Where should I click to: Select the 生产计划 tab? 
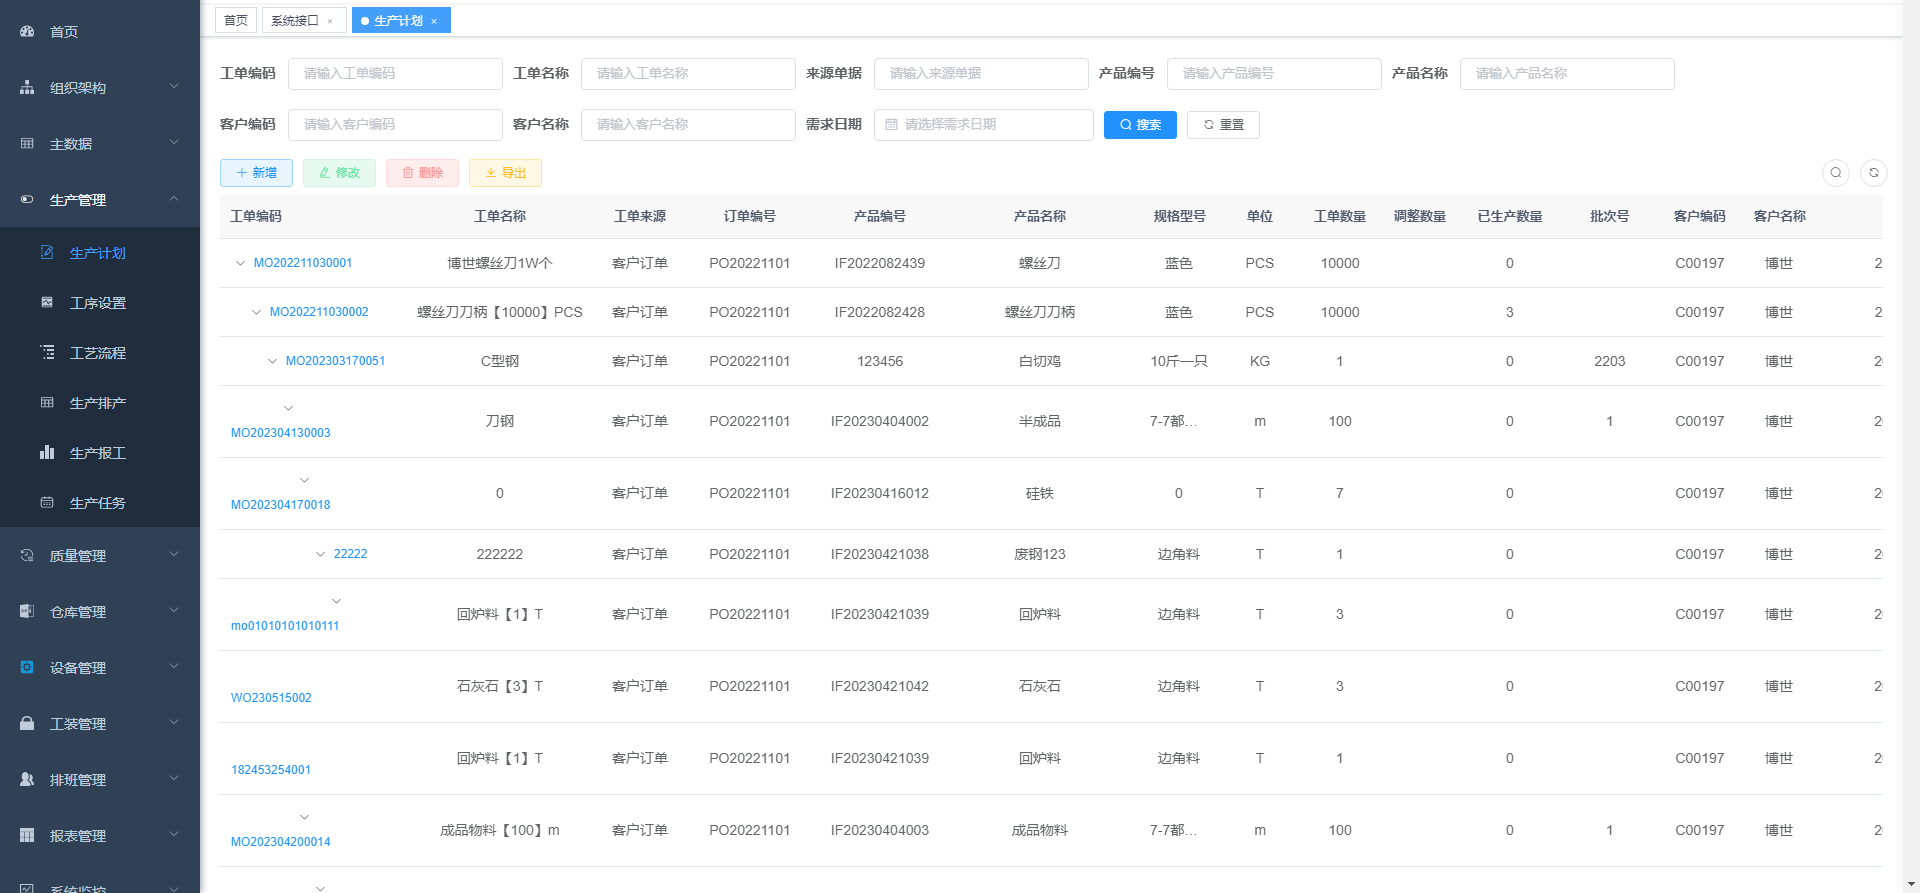[401, 20]
